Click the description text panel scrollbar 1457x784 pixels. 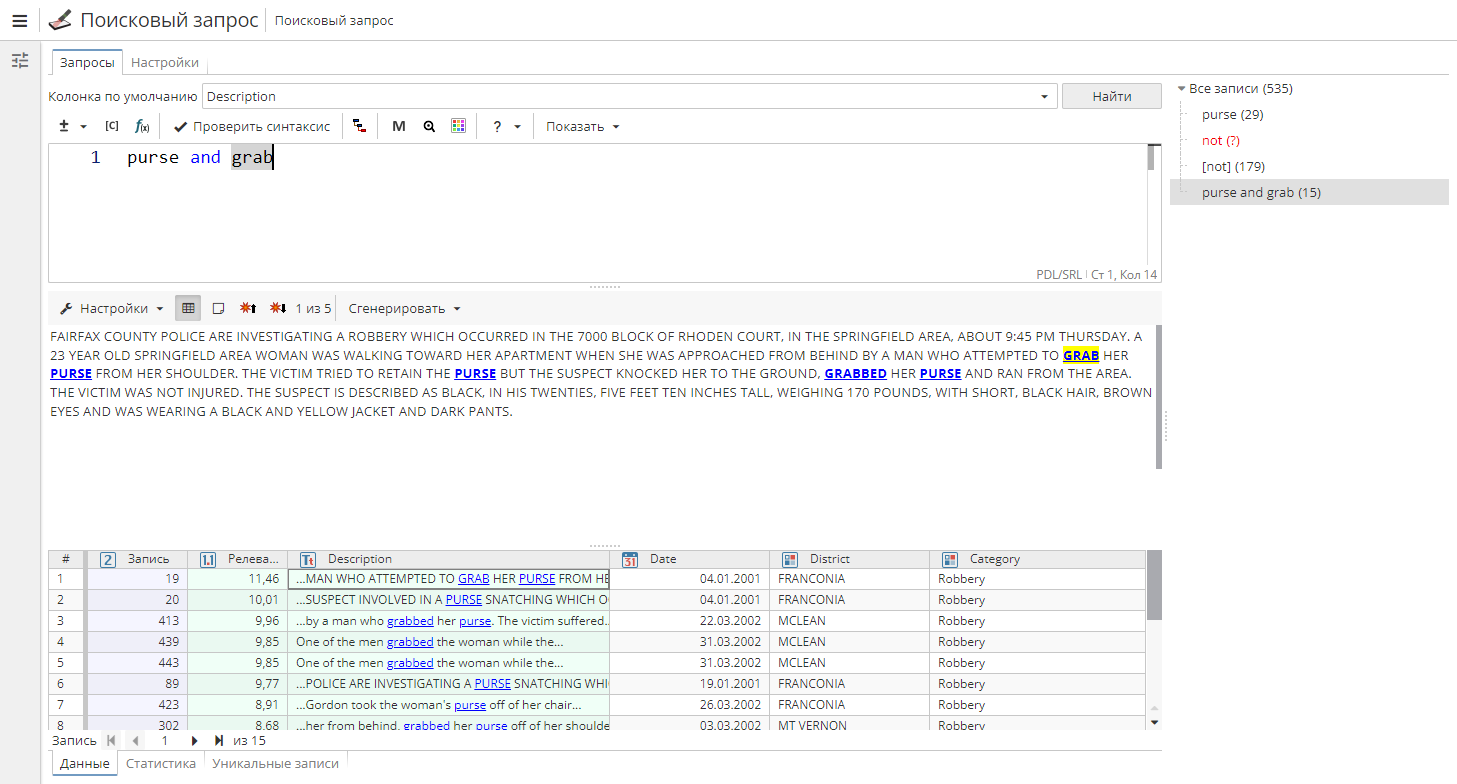click(x=1159, y=396)
